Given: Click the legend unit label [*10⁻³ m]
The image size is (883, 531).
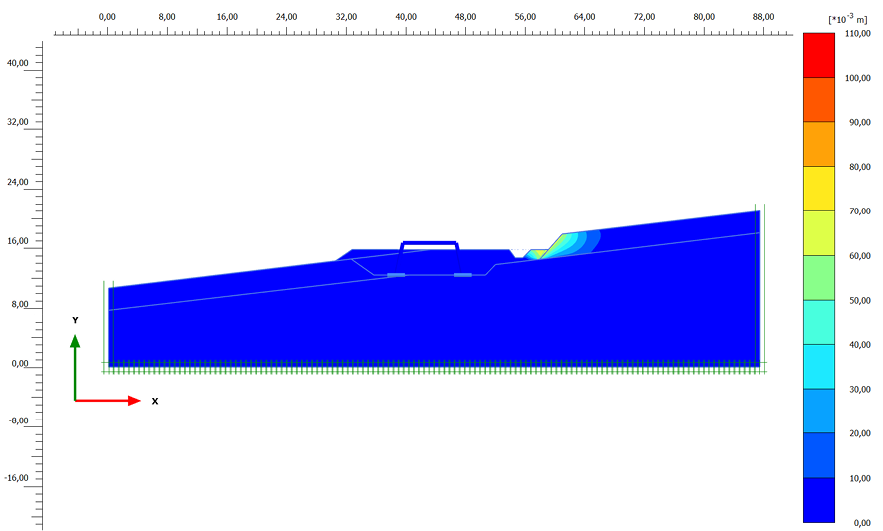Looking at the screenshot, I should (848, 20).
